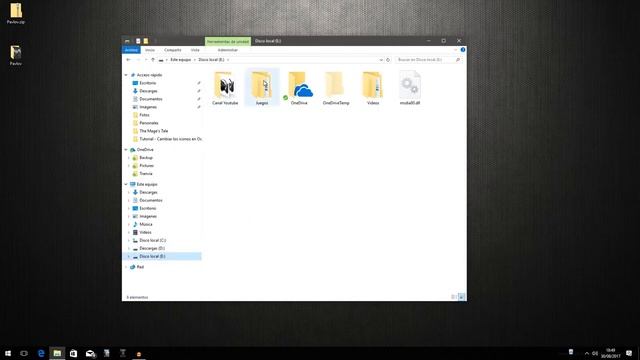Open the Videos folder in file pane
The image size is (640, 360).
373,87
